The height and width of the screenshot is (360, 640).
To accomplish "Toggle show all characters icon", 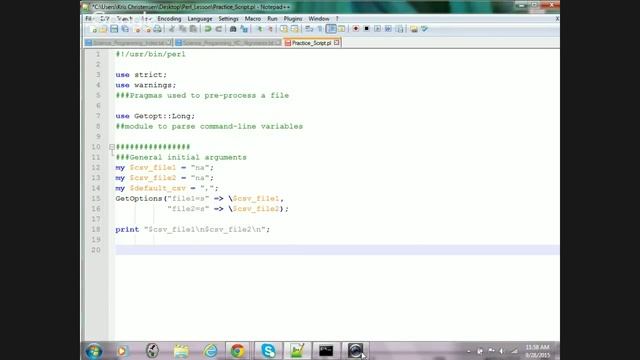I will pyautogui.click(x=320, y=29).
